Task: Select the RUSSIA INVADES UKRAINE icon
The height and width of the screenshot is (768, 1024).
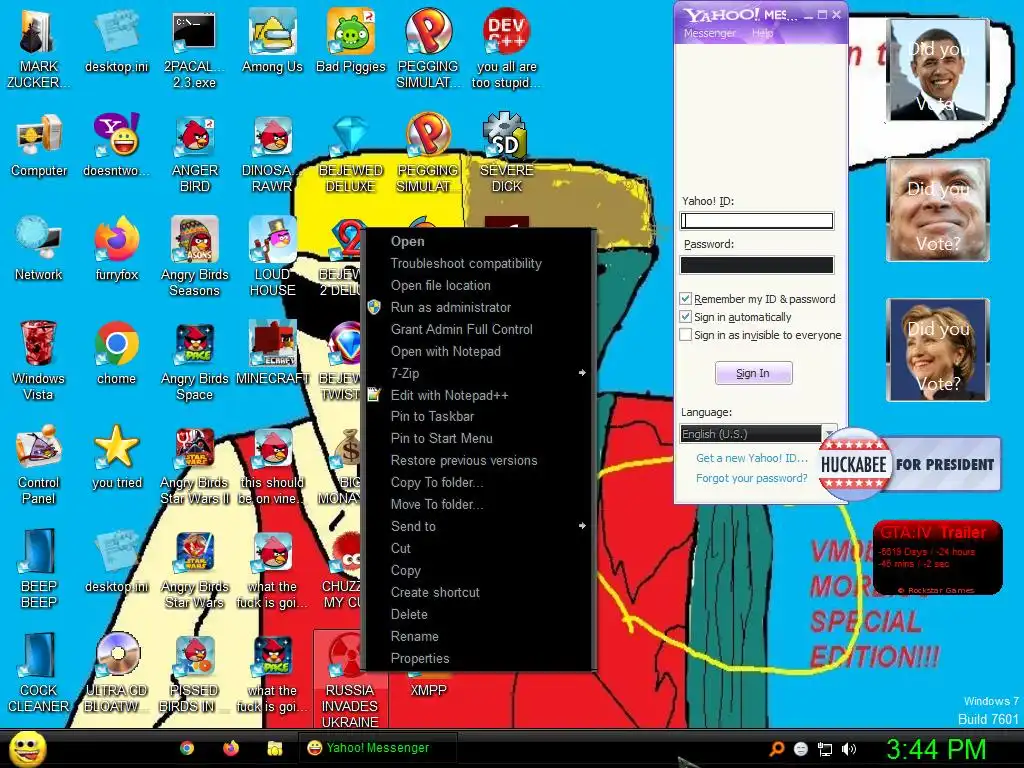Action: 349,680
